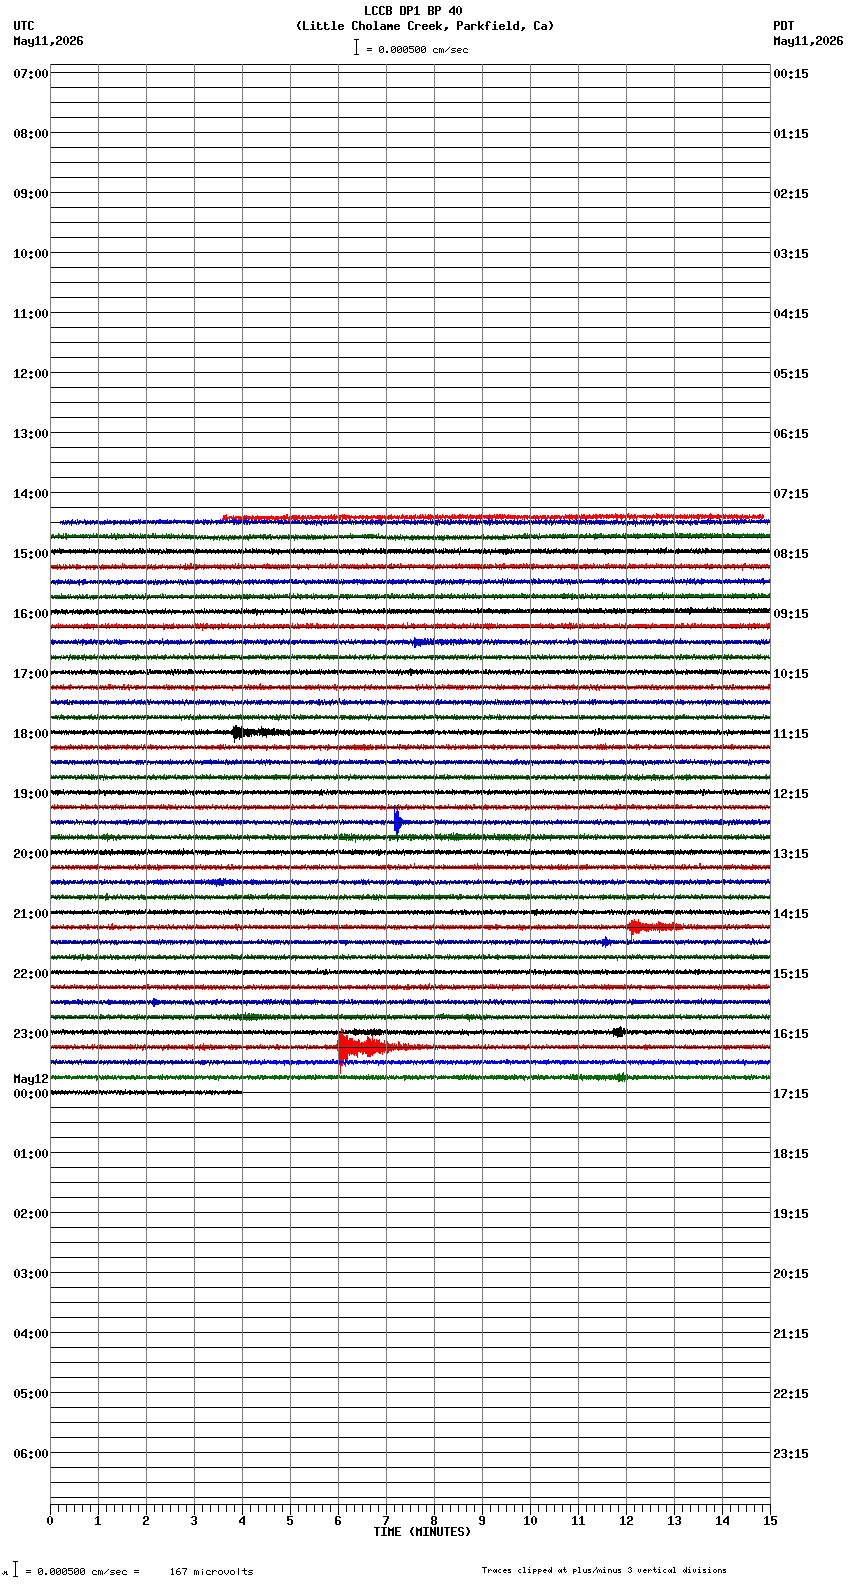Screen dimensions: 850x1584
Task: Select the '08:00' UTC row label
Action: pyautogui.click(x=30, y=134)
